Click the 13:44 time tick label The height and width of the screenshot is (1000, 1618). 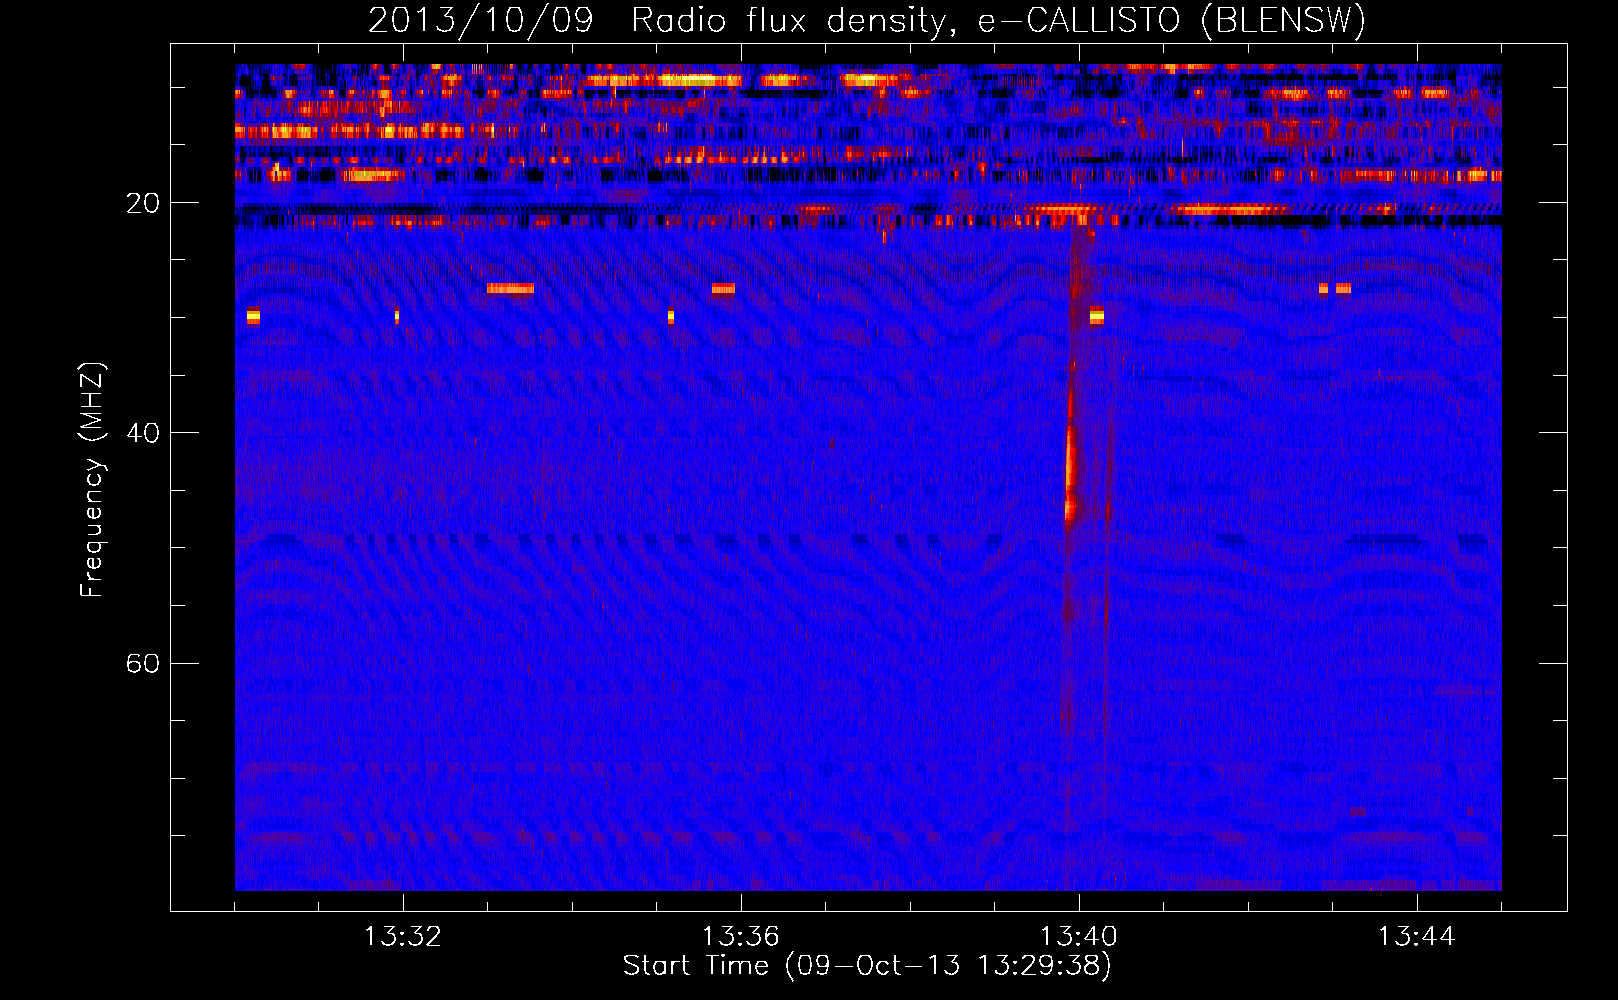(x=1417, y=937)
